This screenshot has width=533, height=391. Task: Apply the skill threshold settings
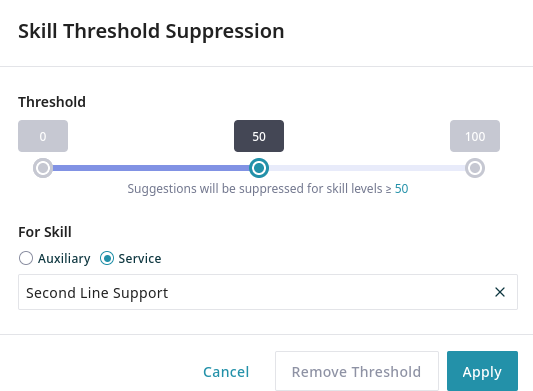pos(482,371)
